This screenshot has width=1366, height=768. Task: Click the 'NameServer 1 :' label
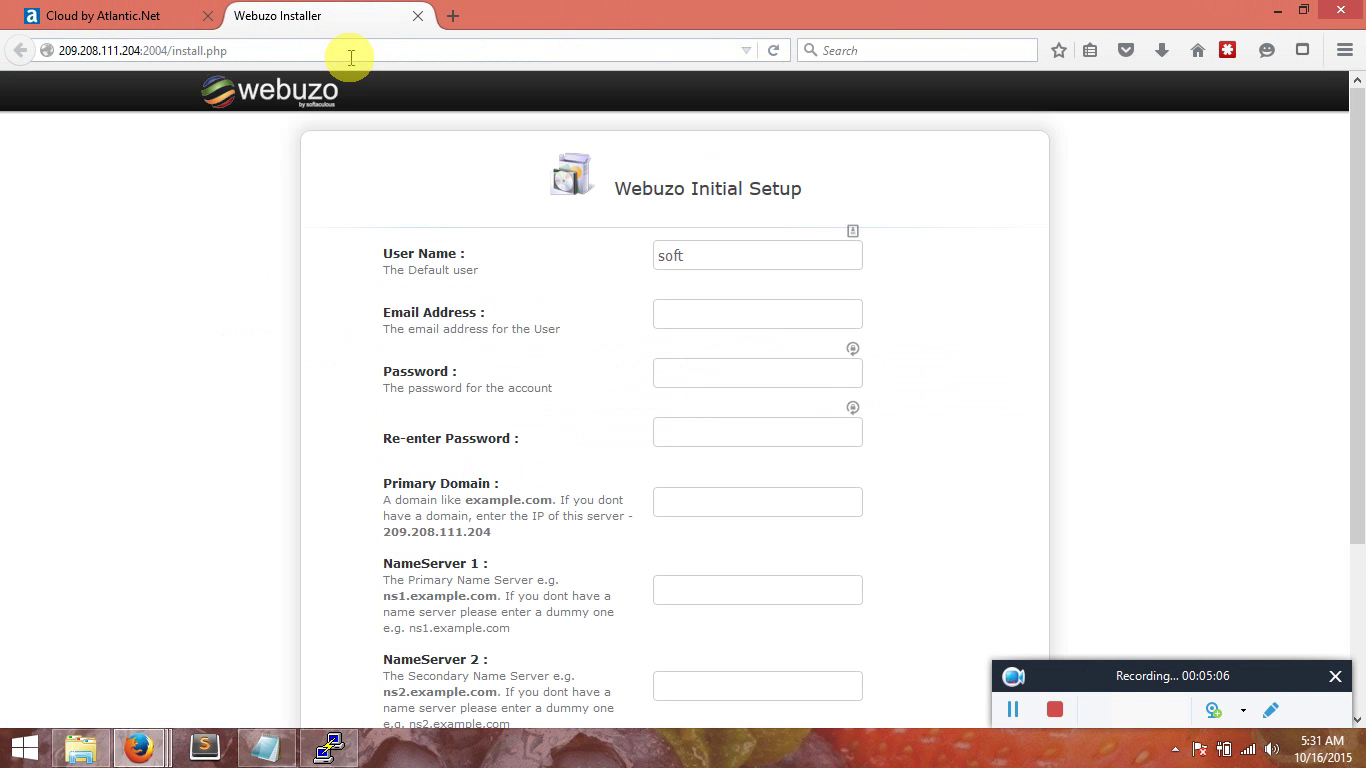coord(436,563)
